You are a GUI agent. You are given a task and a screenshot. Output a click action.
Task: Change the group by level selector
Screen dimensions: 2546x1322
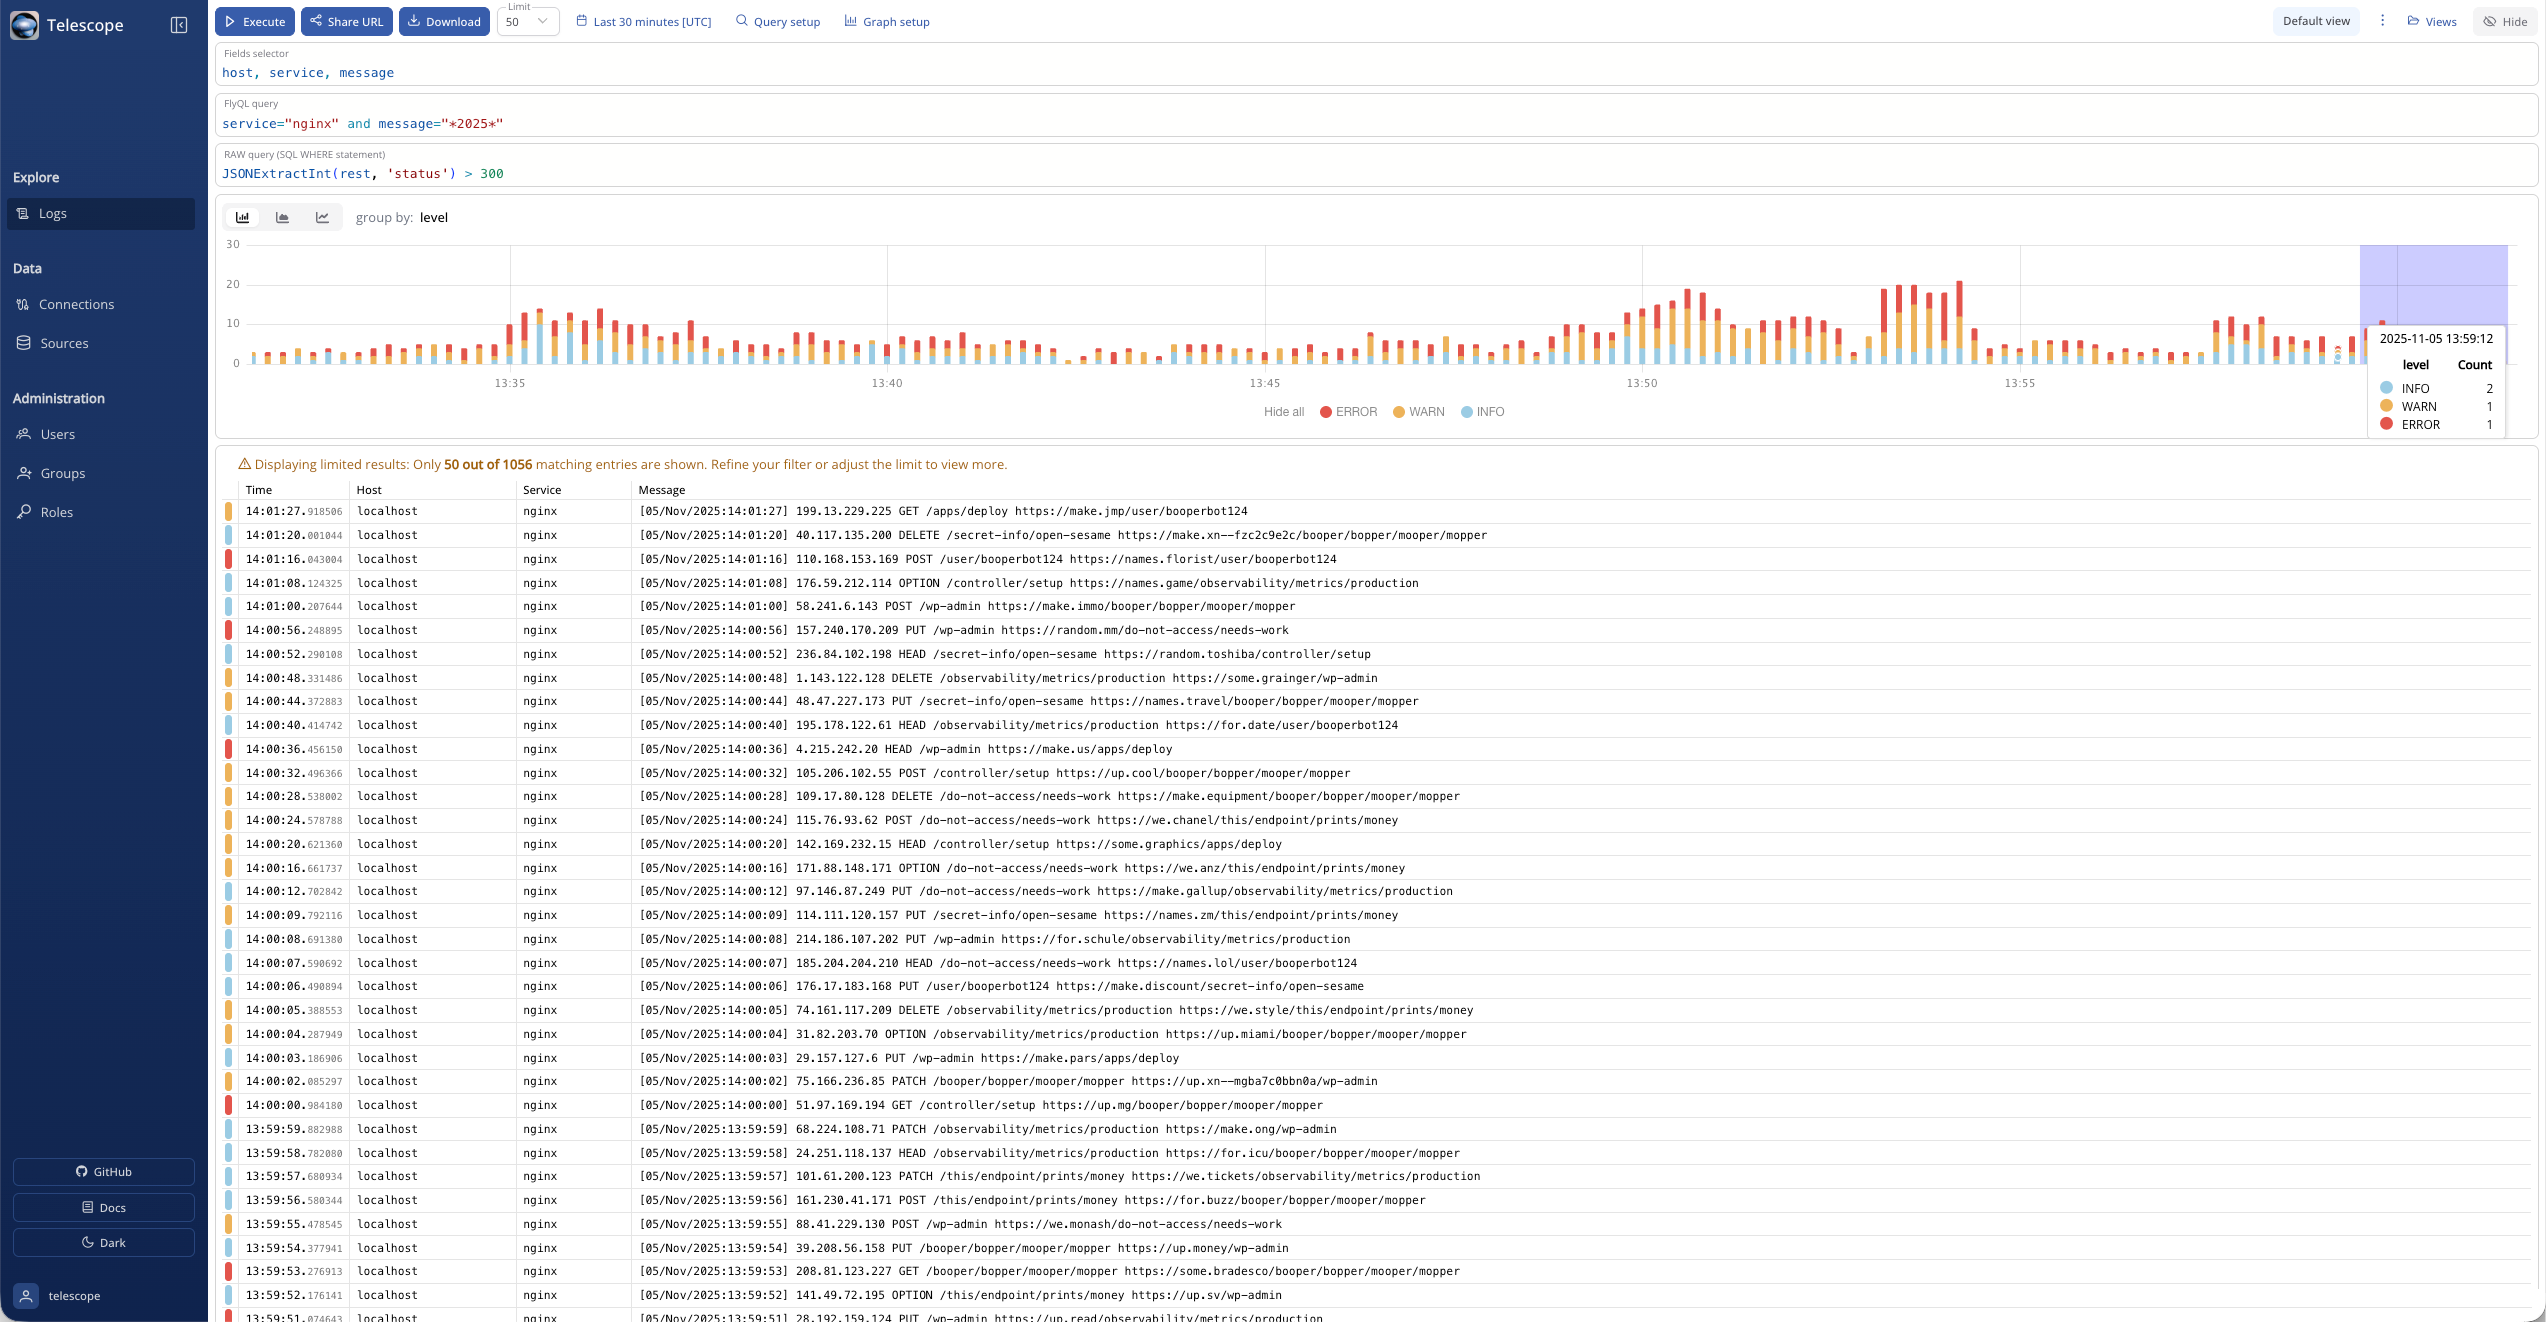tap(434, 218)
